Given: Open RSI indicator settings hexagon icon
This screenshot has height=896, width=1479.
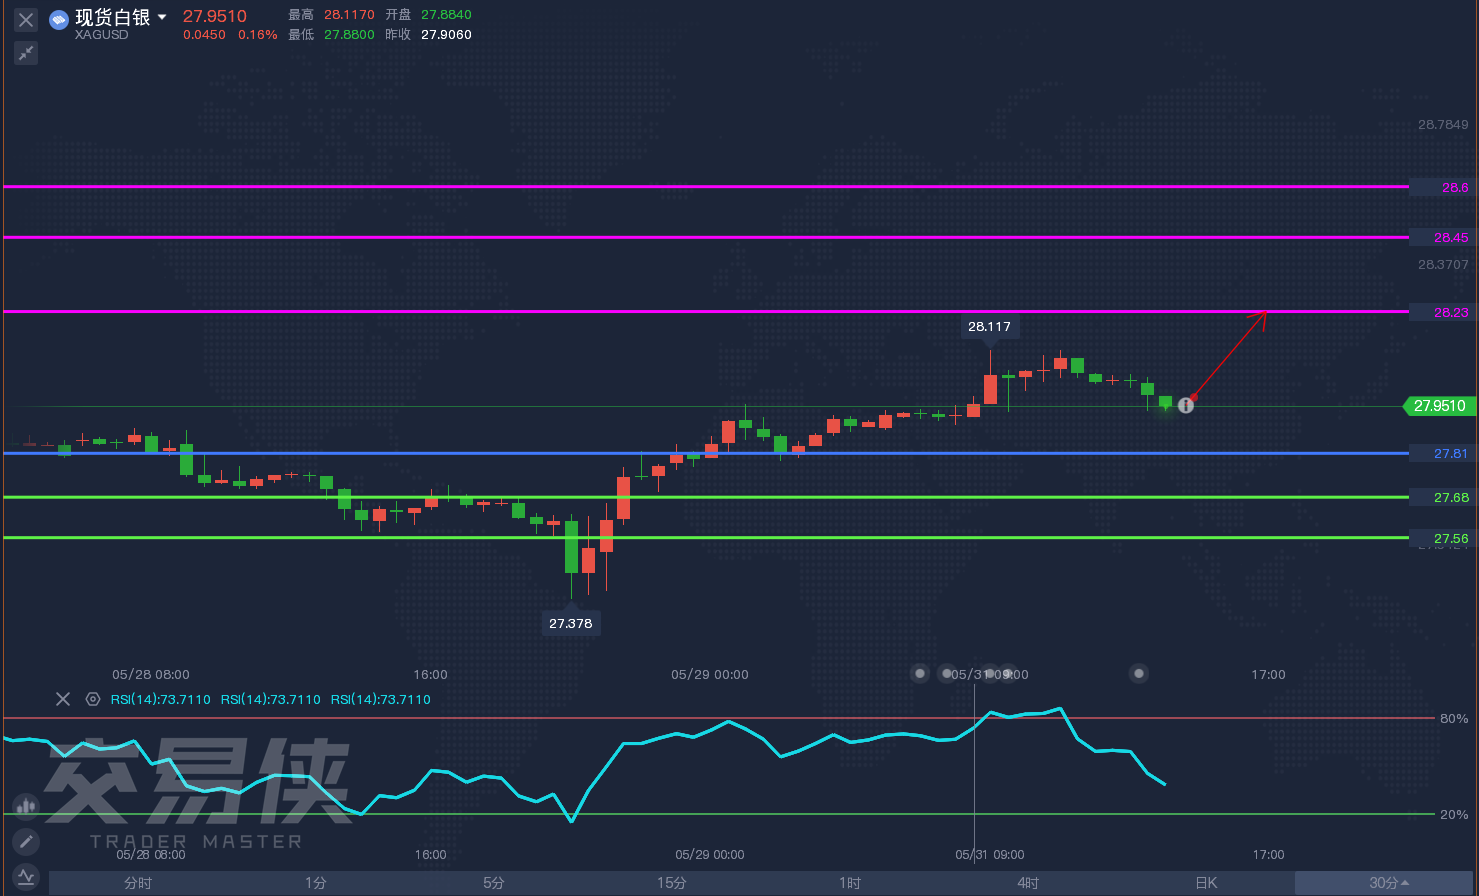Looking at the screenshot, I should tap(93, 699).
